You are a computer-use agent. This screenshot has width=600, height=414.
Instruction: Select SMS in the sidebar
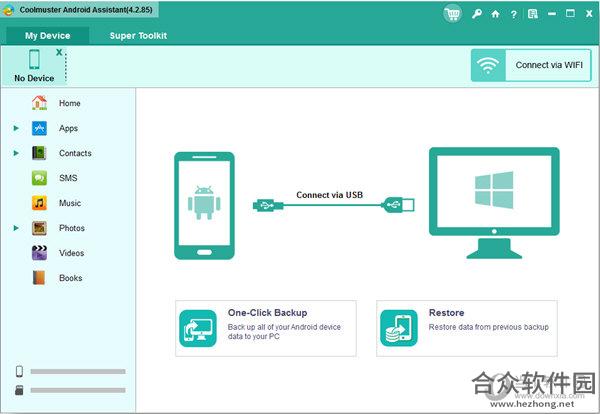point(68,178)
